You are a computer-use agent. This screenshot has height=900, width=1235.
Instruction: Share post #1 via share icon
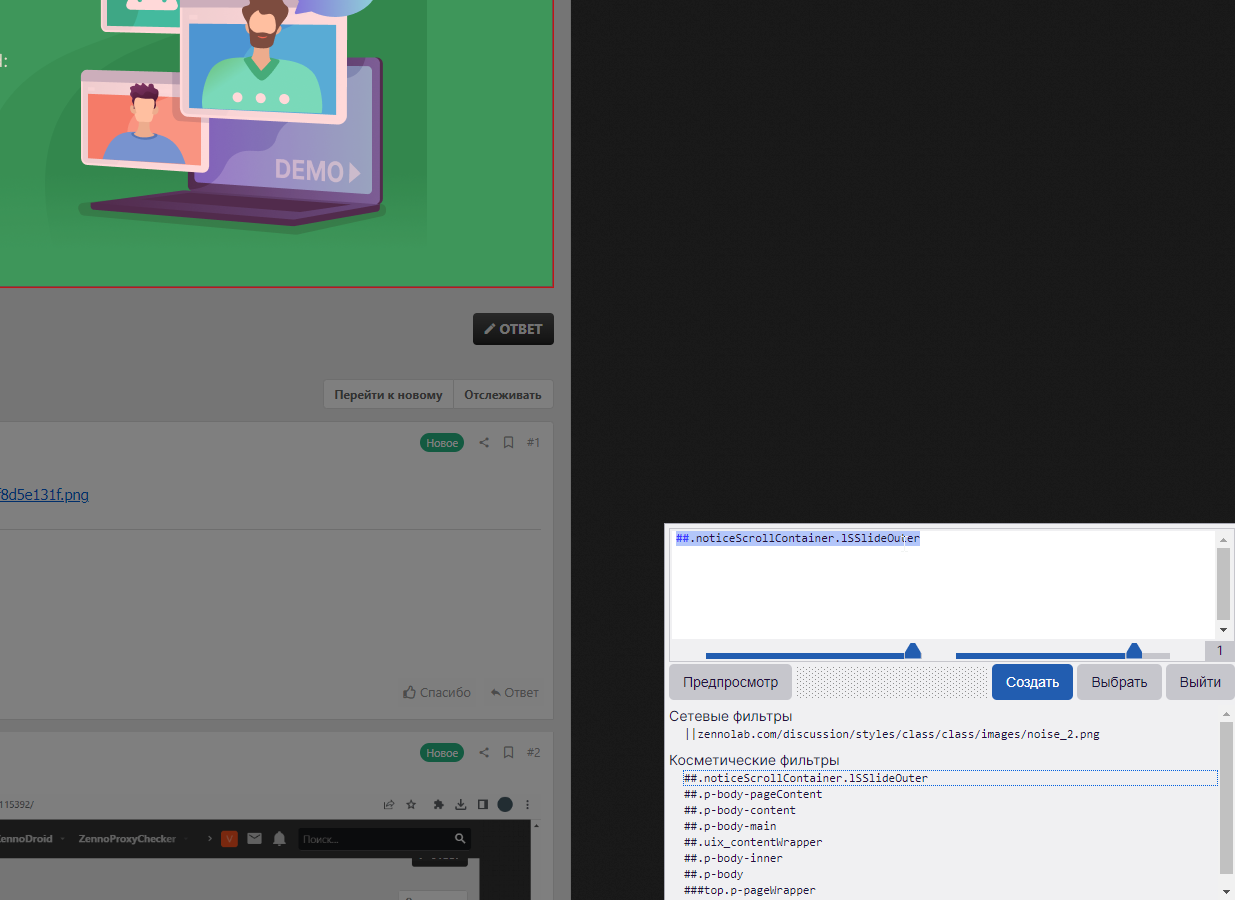pyautogui.click(x=484, y=442)
